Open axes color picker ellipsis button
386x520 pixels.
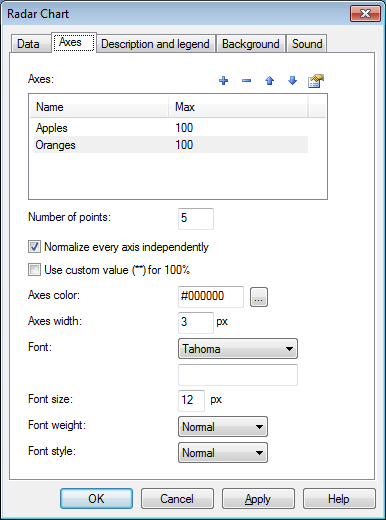pyautogui.click(x=259, y=297)
